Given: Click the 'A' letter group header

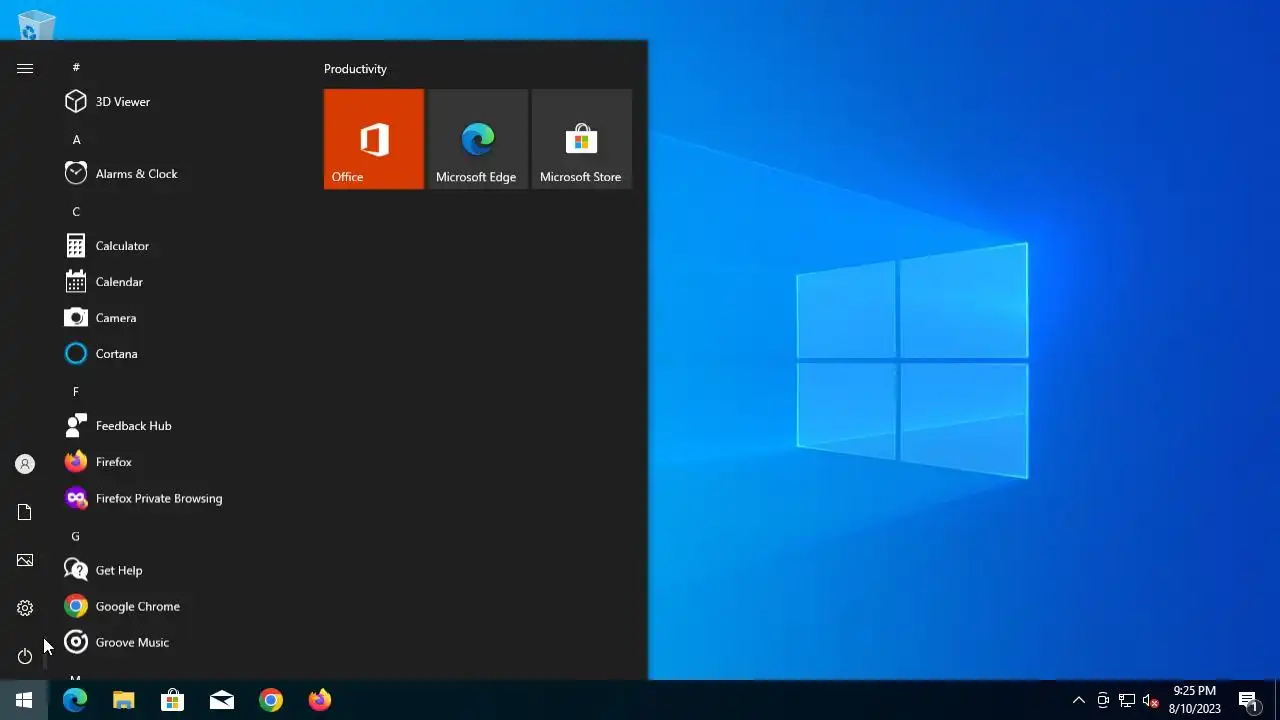Looking at the screenshot, I should pos(76,140).
